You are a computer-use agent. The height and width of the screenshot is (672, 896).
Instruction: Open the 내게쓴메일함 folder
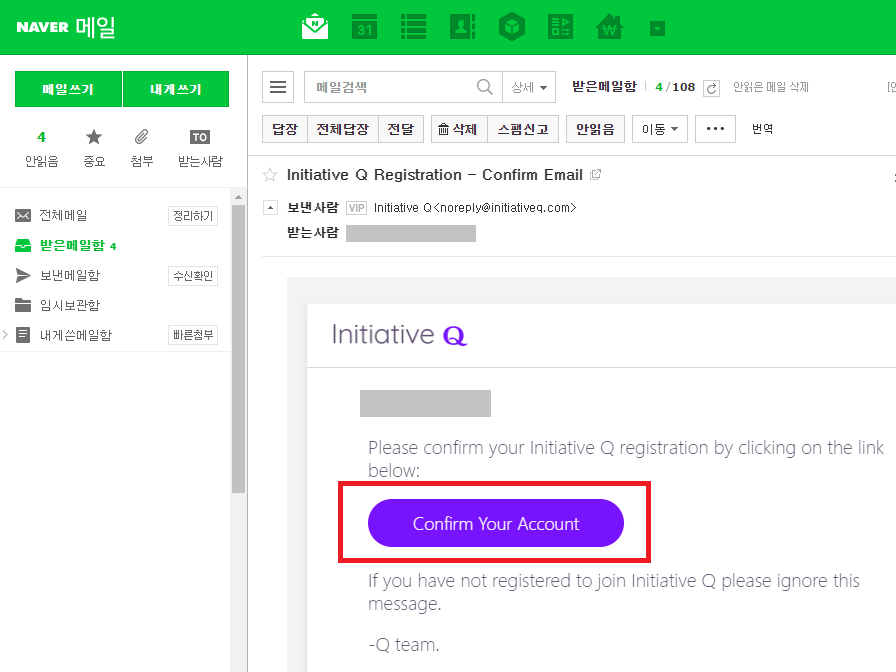[x=75, y=335]
